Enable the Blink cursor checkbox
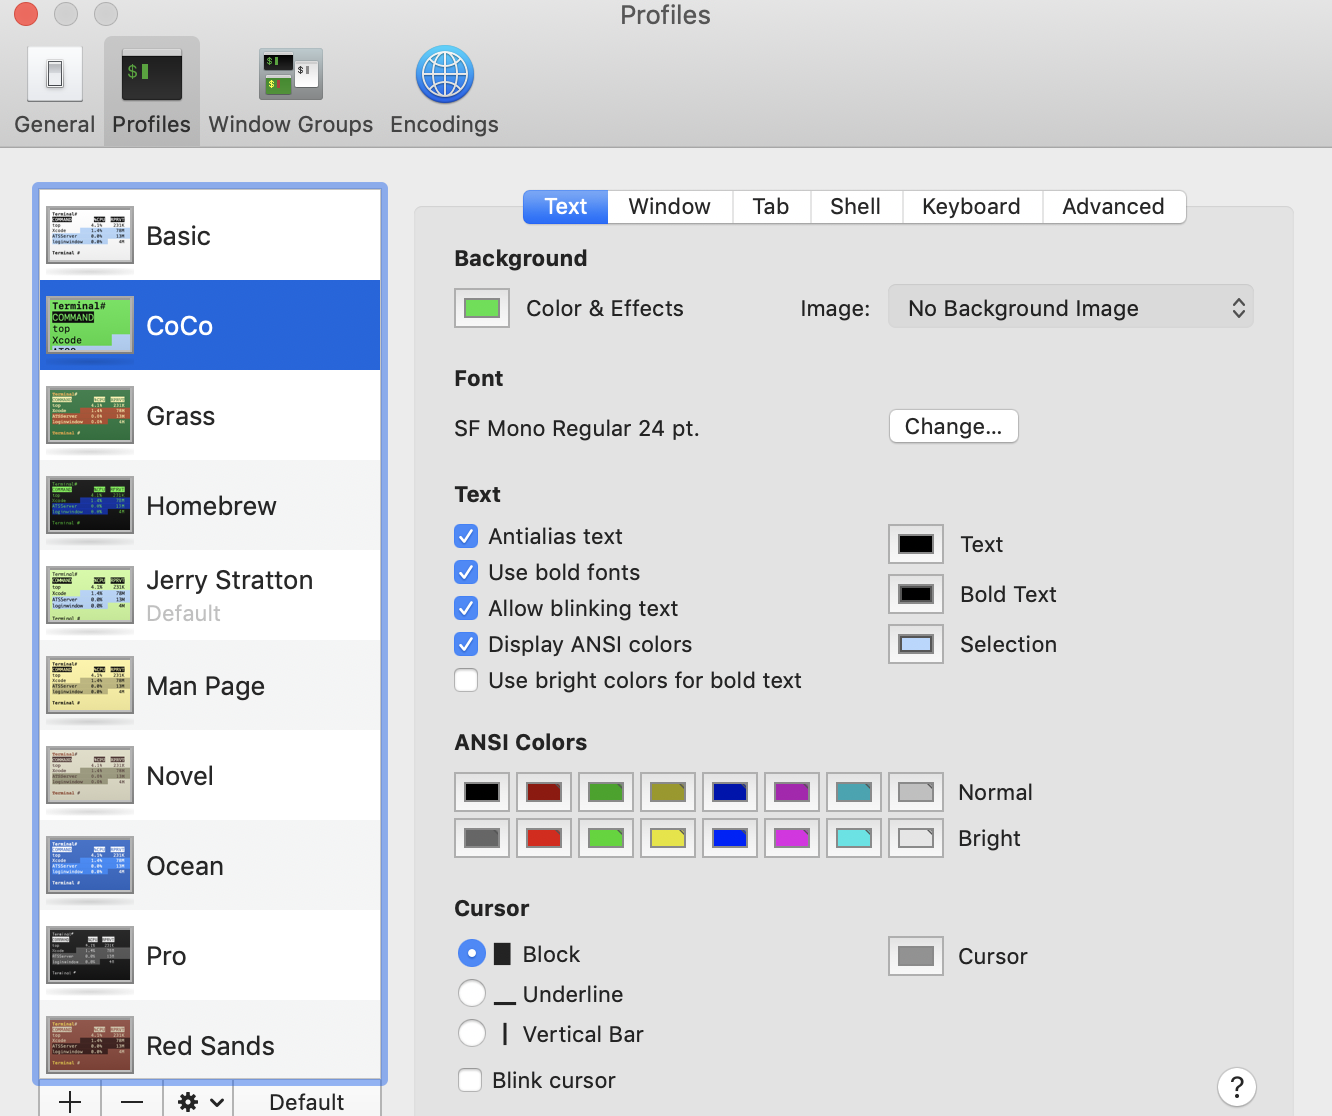This screenshot has height=1116, width=1332. pos(470,1081)
